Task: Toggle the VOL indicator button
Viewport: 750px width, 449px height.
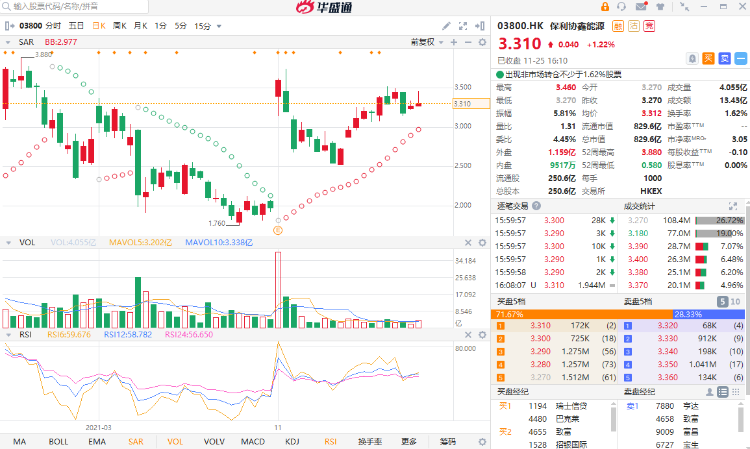Action: pyautogui.click(x=175, y=441)
